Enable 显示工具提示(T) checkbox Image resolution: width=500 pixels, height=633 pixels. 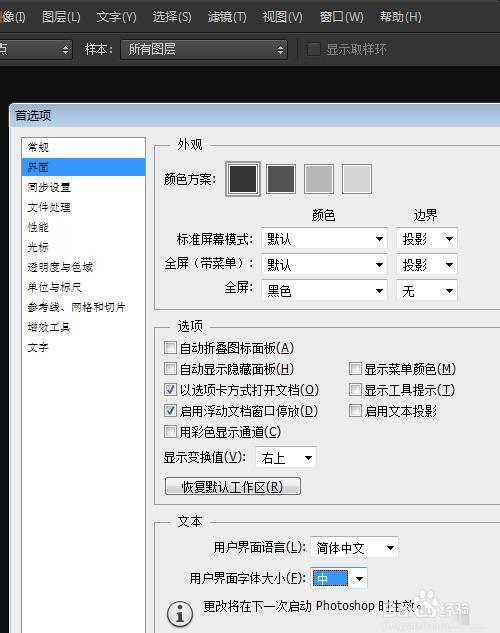tap(355, 390)
